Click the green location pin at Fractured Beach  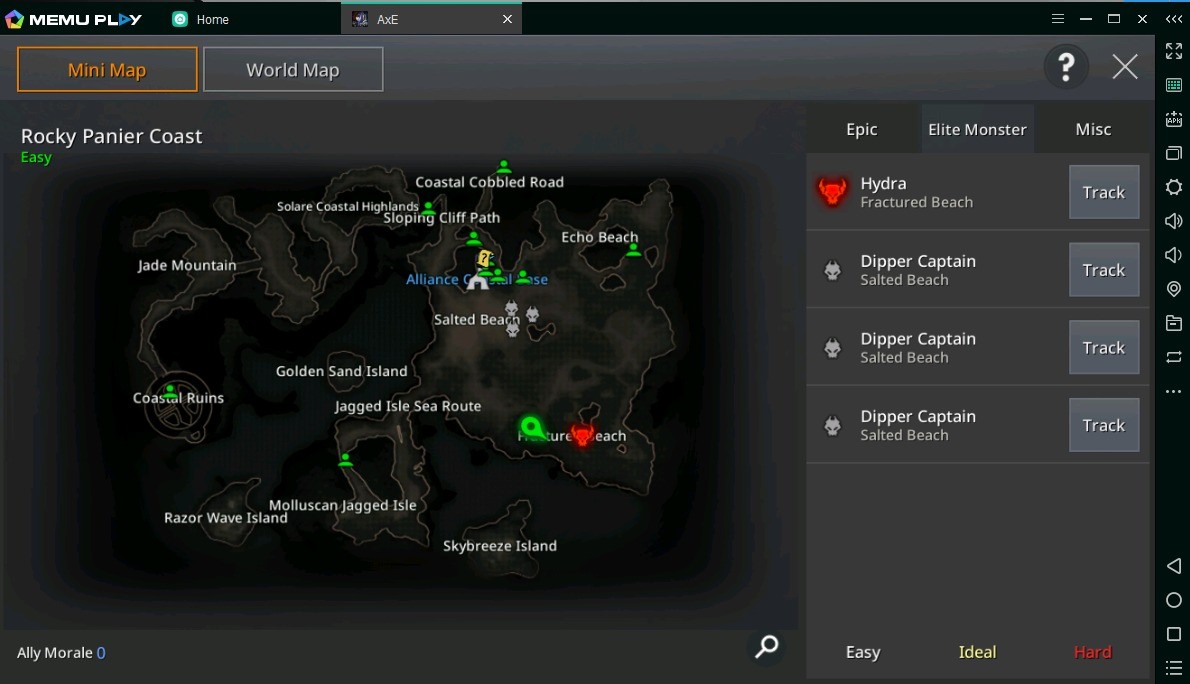(x=530, y=428)
